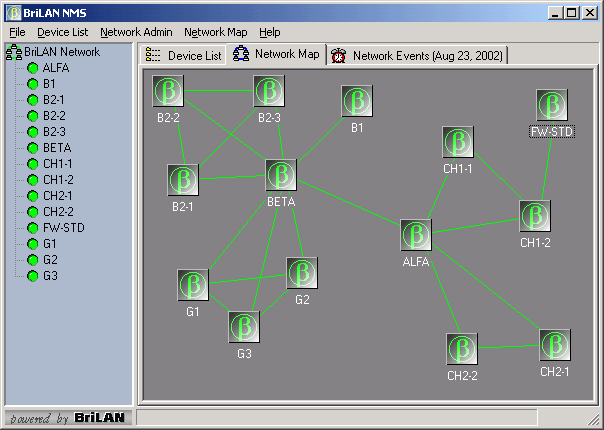
Task: Click the ALFA label on the map
Action: point(416,262)
